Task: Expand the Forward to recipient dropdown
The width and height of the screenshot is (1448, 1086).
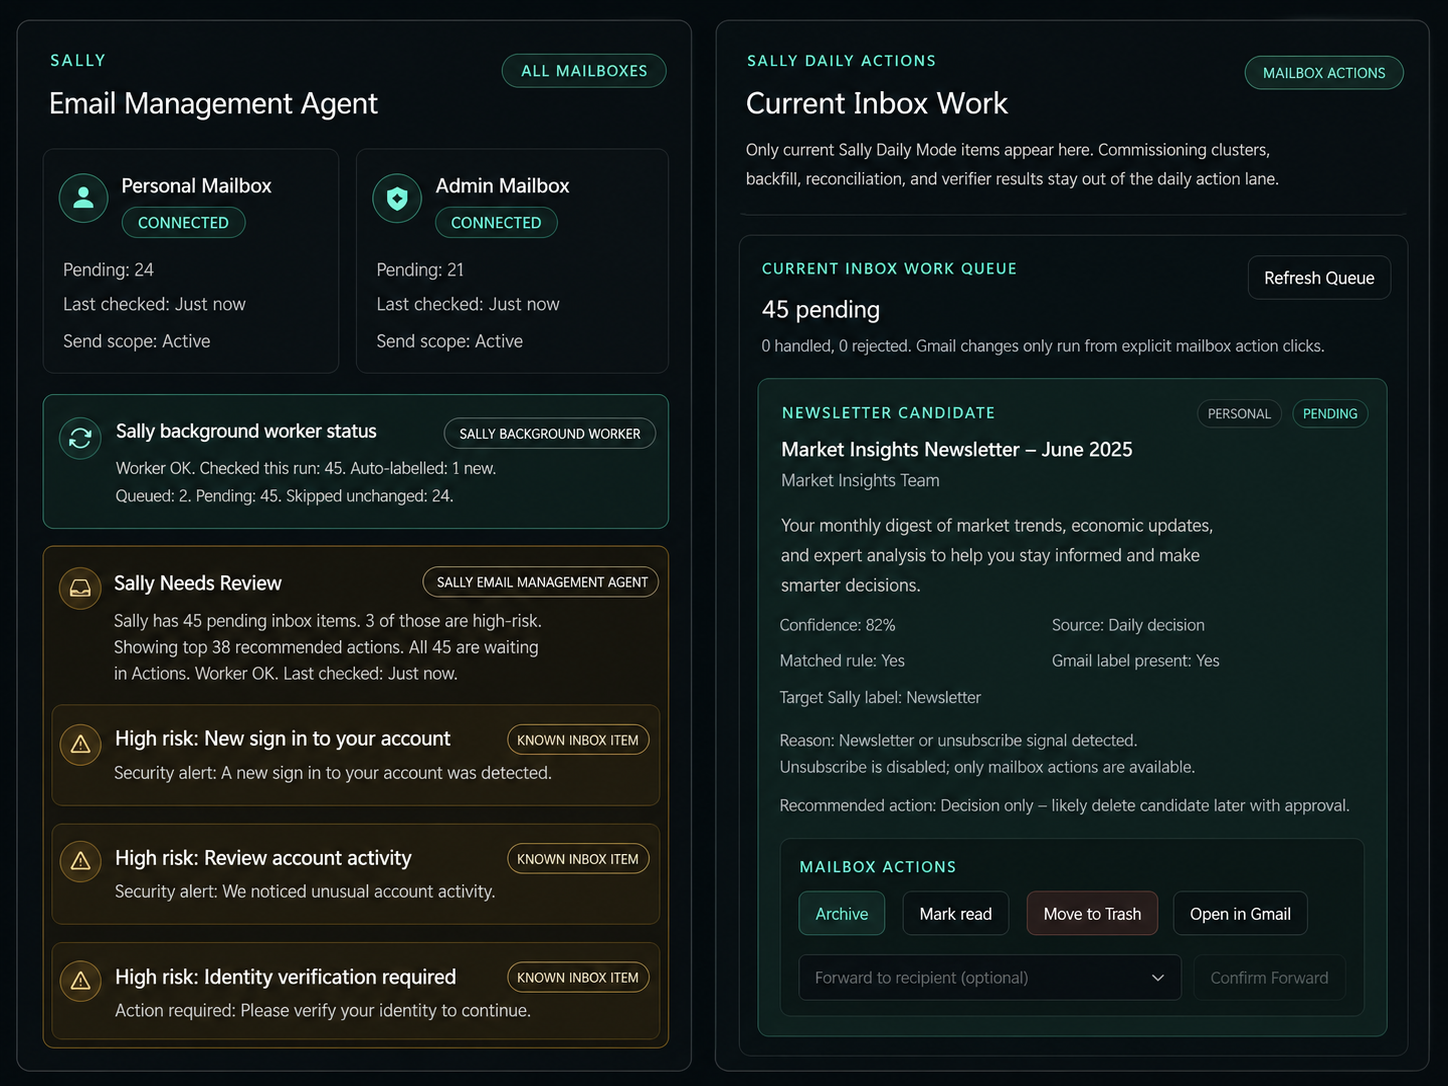Action: point(990,978)
